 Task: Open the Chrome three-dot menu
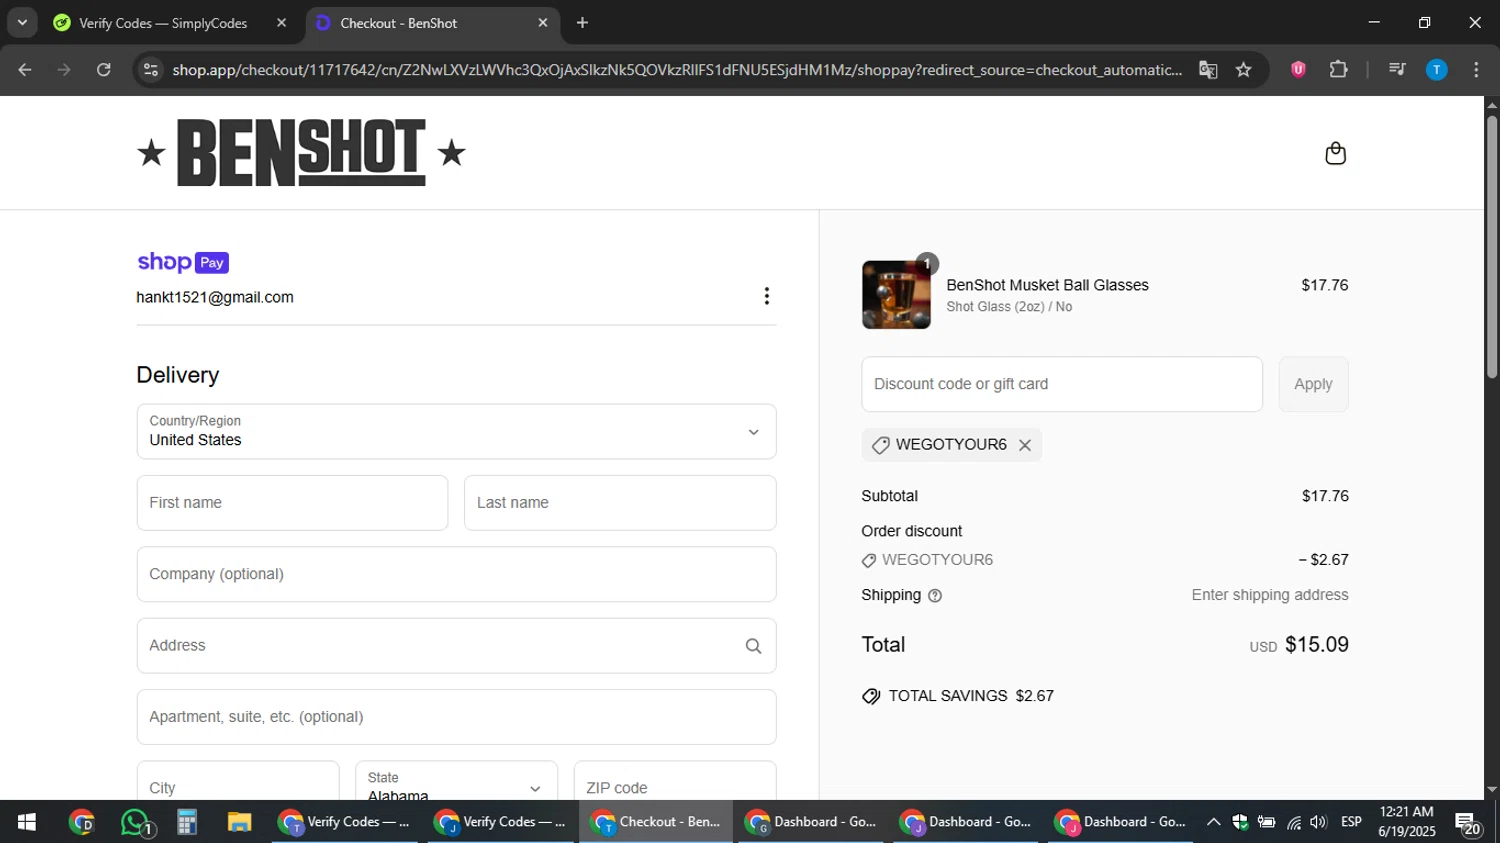point(1476,70)
